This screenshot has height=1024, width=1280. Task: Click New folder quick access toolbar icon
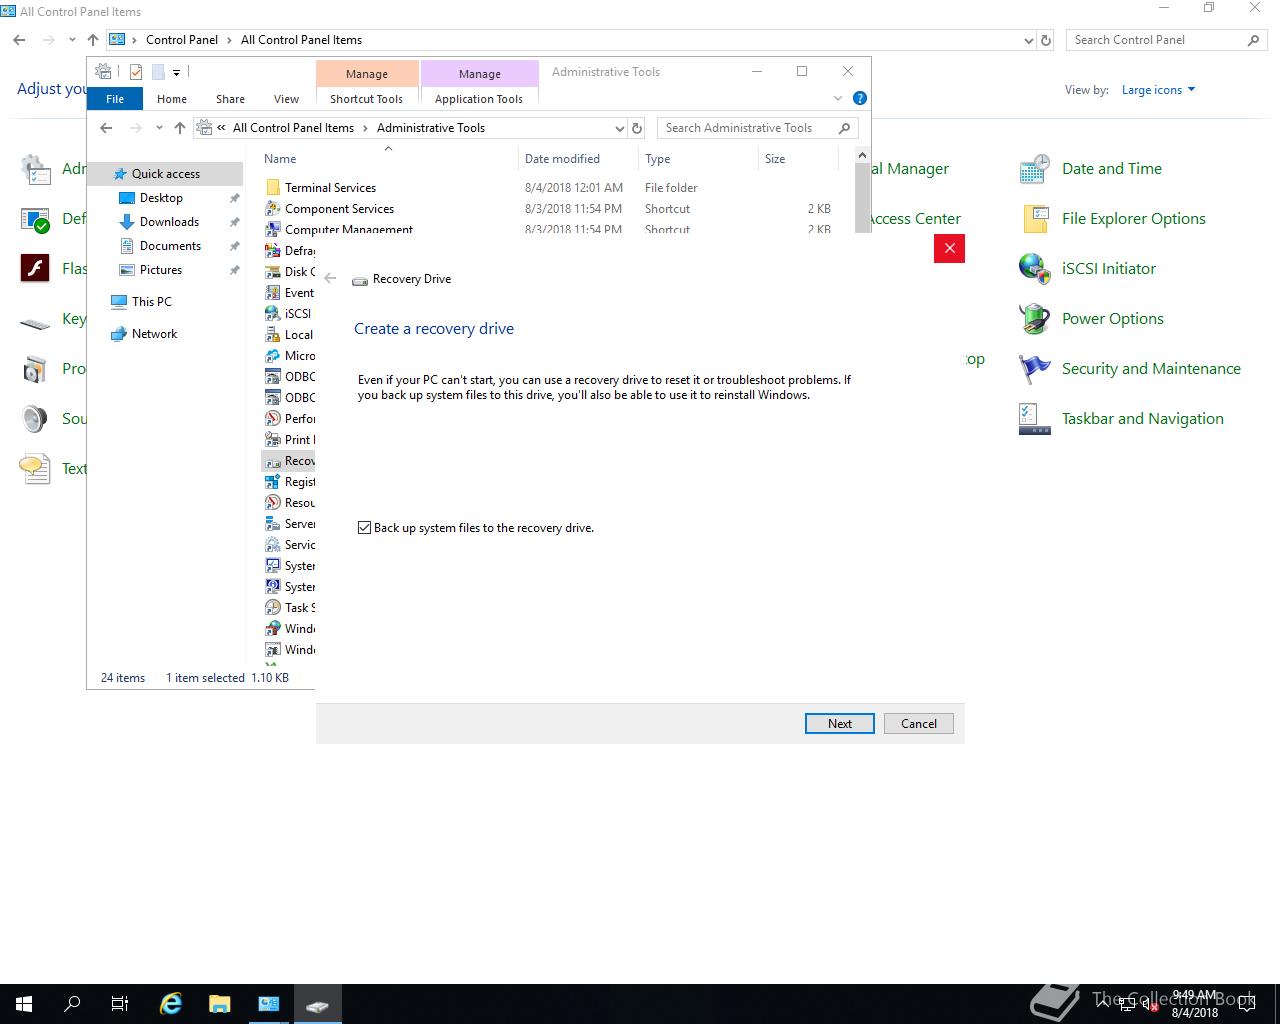158,72
